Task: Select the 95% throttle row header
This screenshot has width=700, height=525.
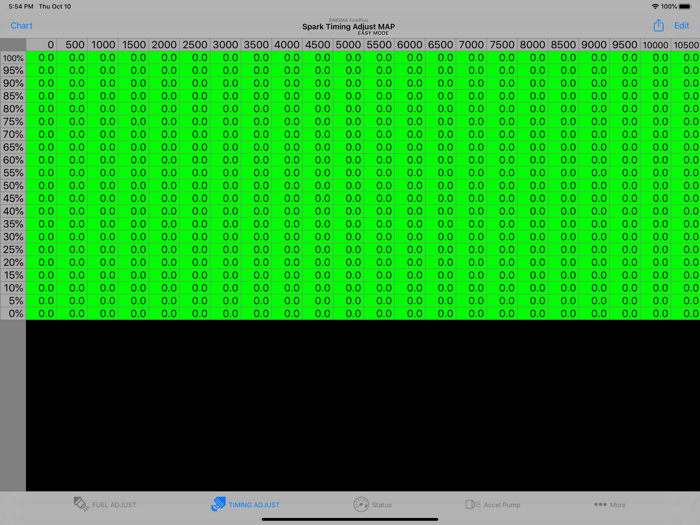Action: 13,71
